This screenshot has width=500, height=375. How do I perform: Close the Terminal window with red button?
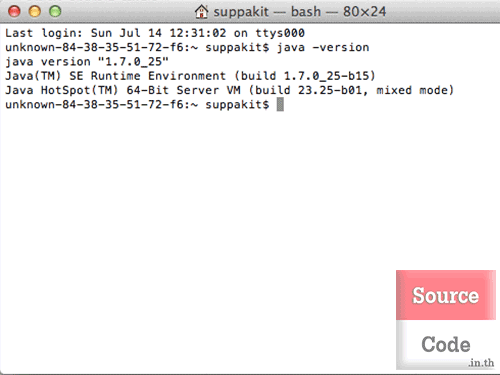[x=14, y=12]
